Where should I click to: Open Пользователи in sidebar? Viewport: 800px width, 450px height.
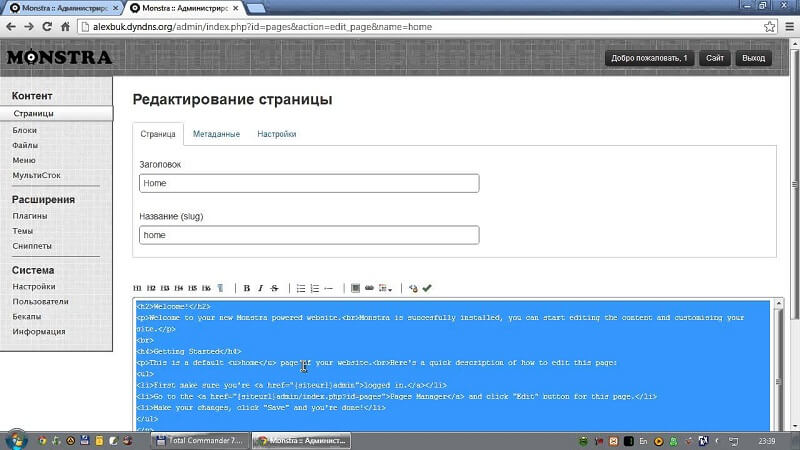40,302
